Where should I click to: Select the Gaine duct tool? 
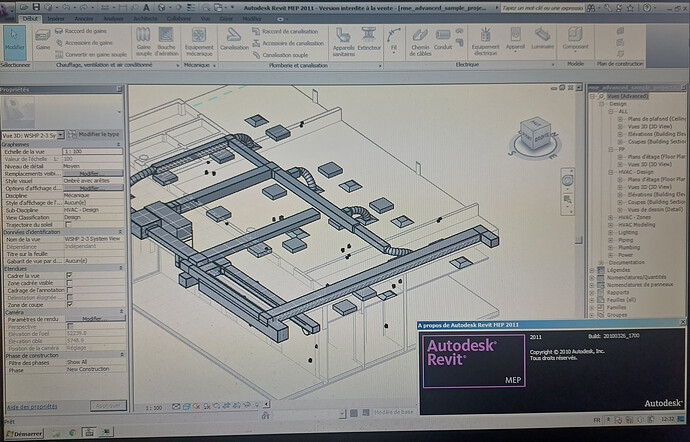pyautogui.click(x=43, y=40)
